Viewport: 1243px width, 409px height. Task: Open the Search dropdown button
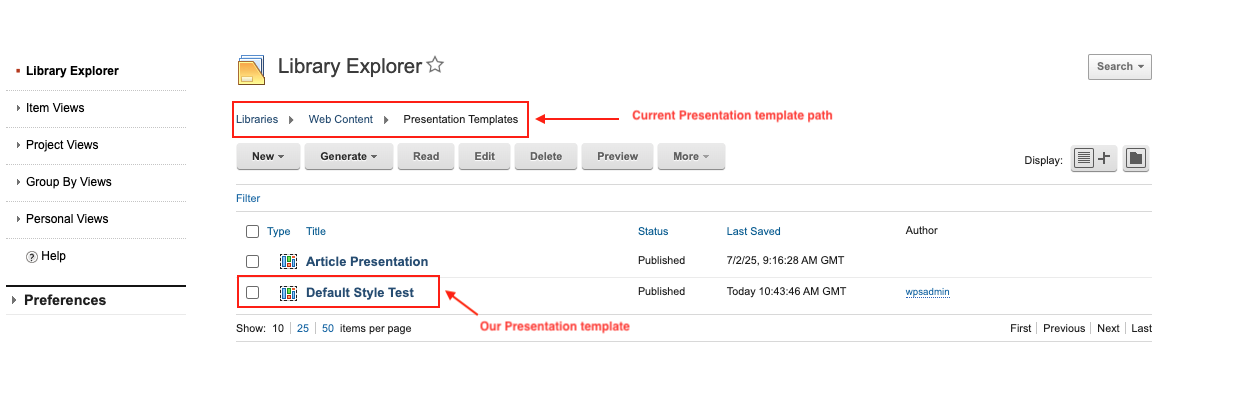pyautogui.click(x=1119, y=67)
